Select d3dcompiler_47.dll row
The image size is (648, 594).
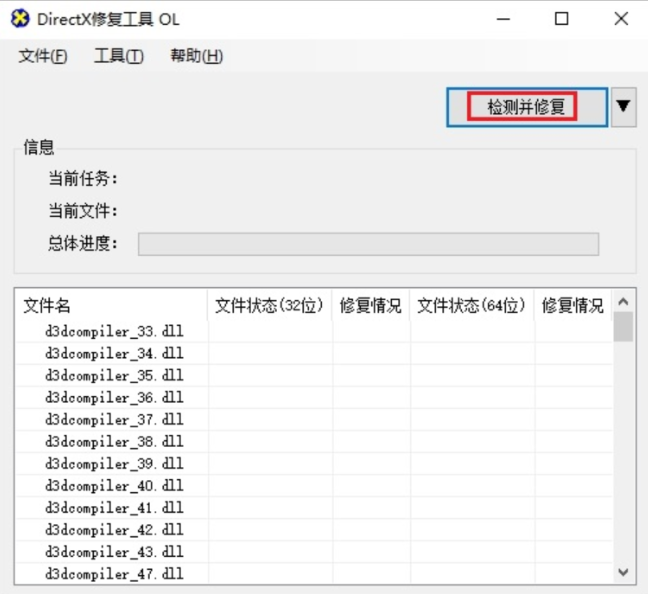(x=314, y=574)
